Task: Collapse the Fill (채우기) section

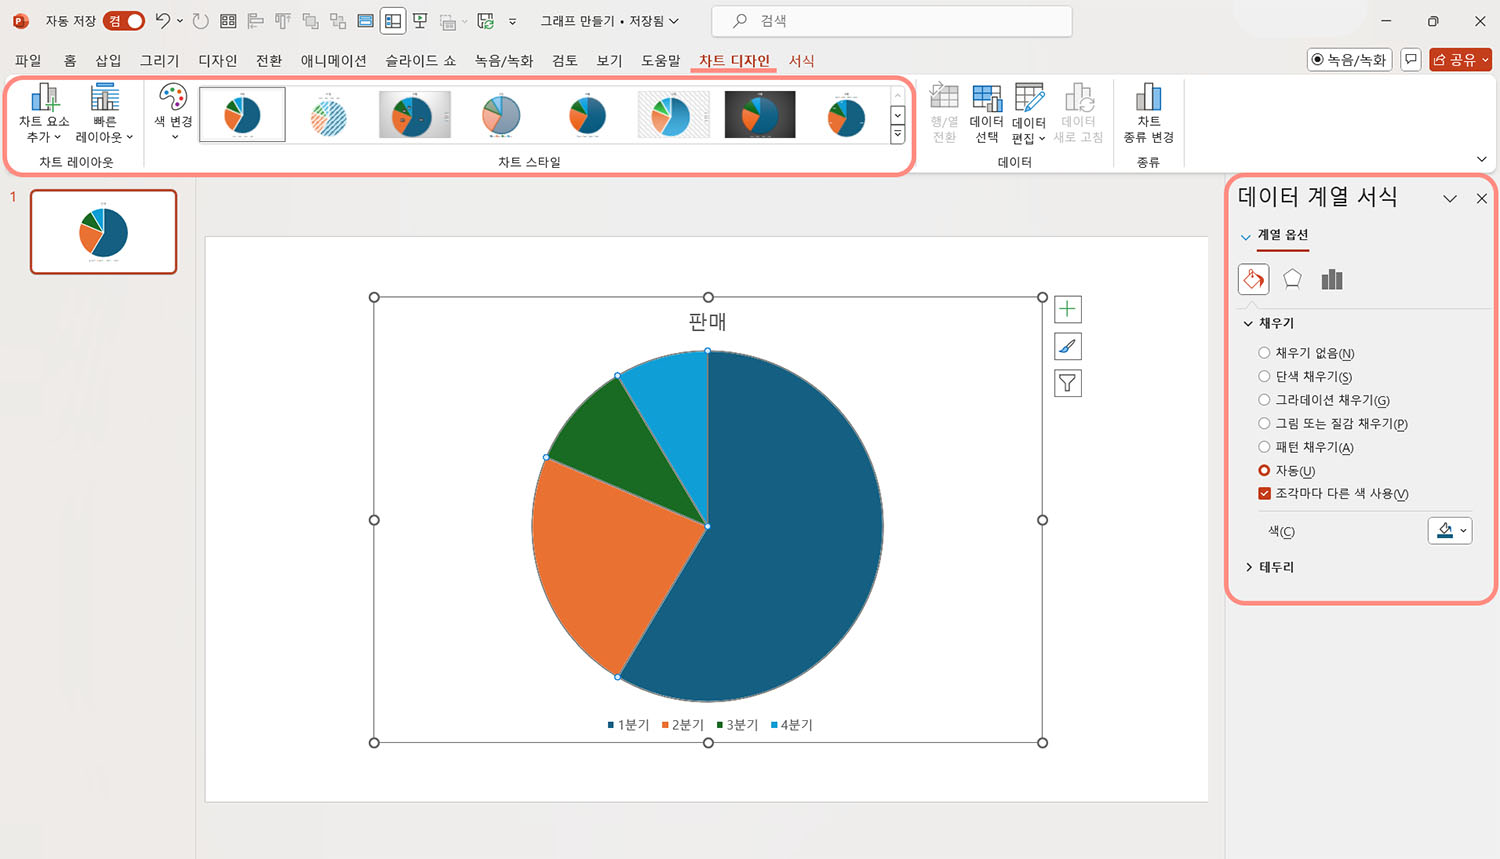Action: coord(1248,323)
